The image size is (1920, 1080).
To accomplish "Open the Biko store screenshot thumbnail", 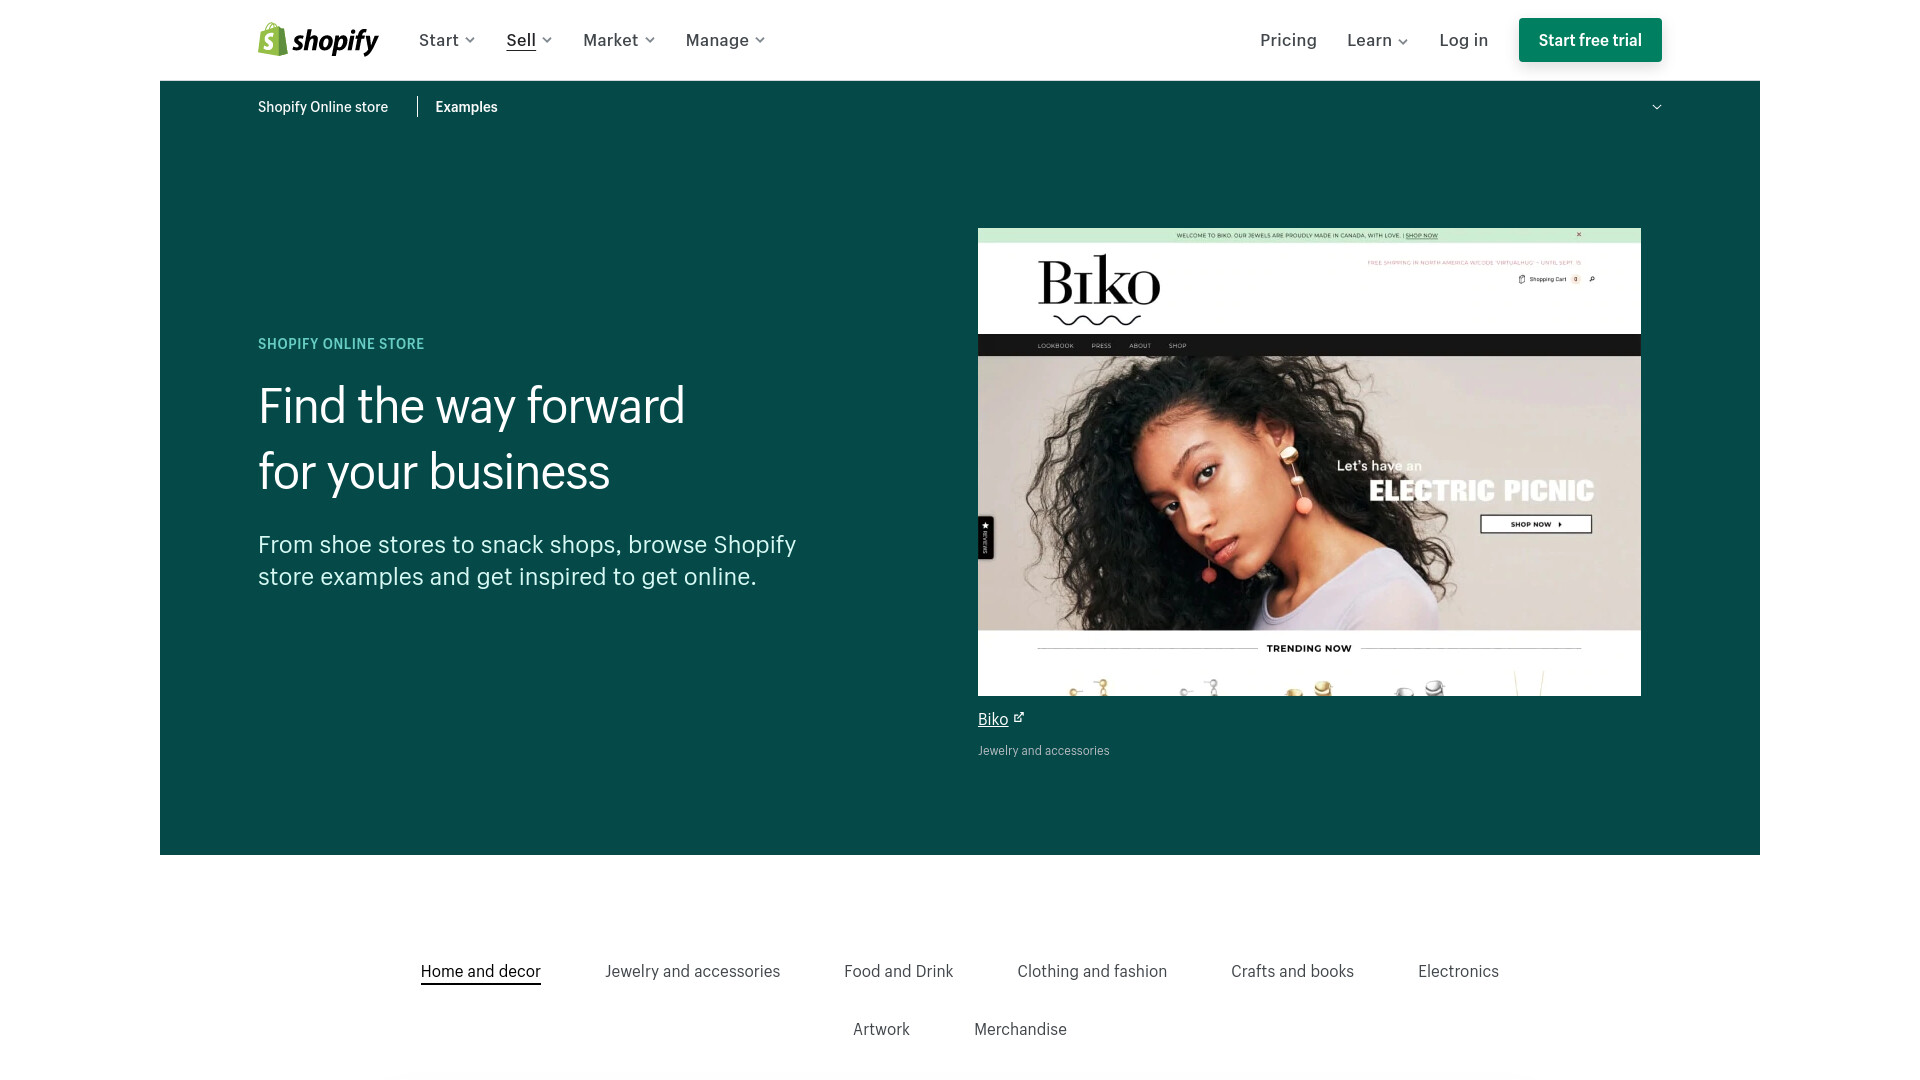I will (x=1309, y=462).
